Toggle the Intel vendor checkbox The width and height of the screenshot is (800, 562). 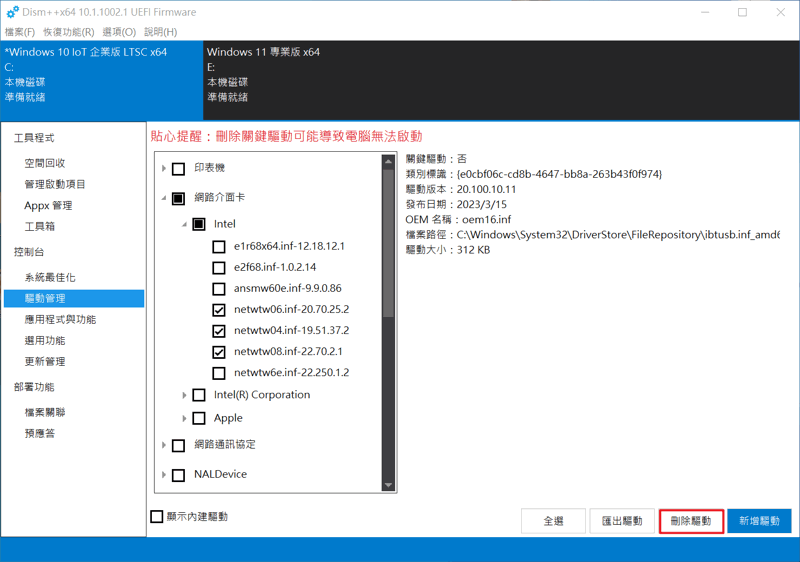199,224
